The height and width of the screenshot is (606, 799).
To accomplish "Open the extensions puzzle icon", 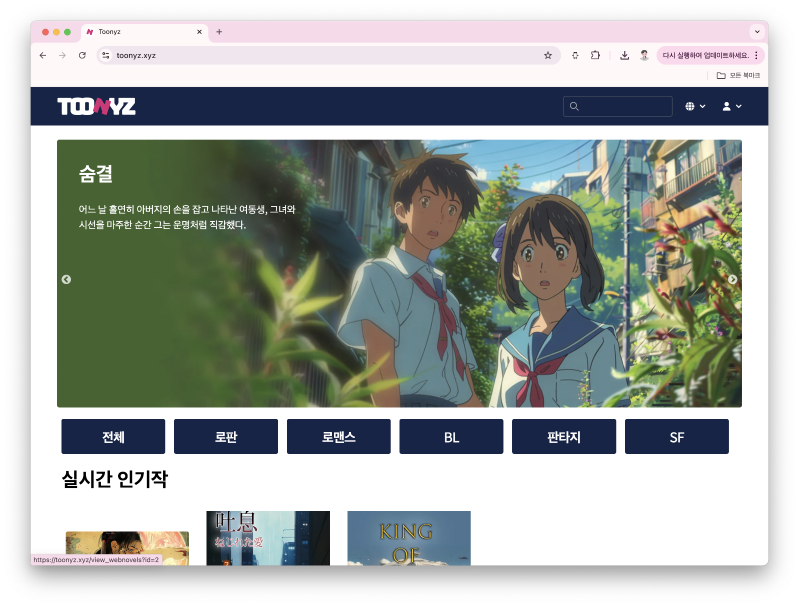I will coord(595,56).
